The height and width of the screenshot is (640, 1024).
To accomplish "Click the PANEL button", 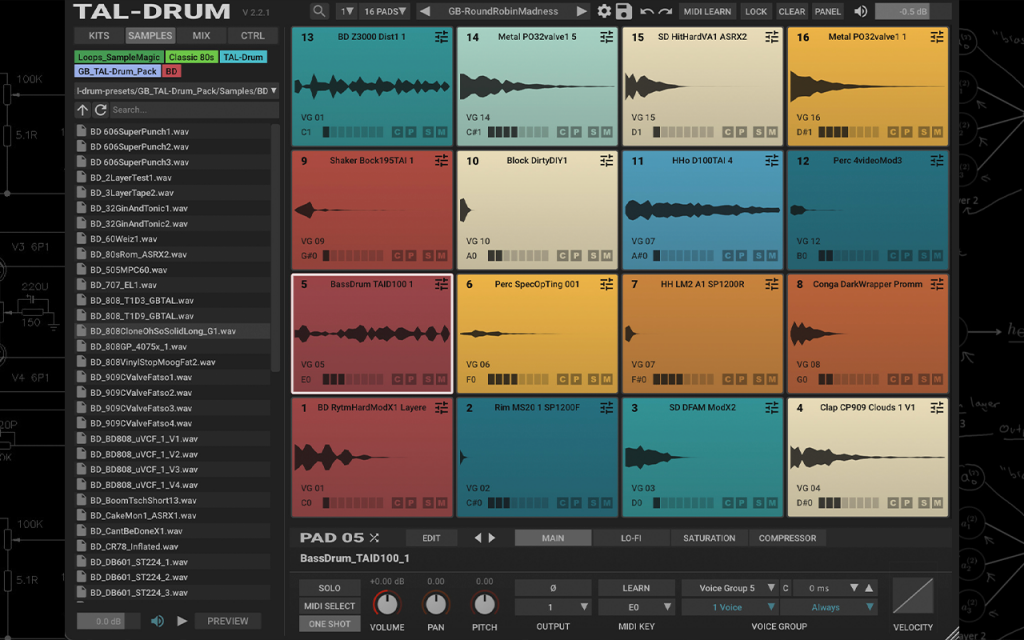I will click(x=827, y=11).
